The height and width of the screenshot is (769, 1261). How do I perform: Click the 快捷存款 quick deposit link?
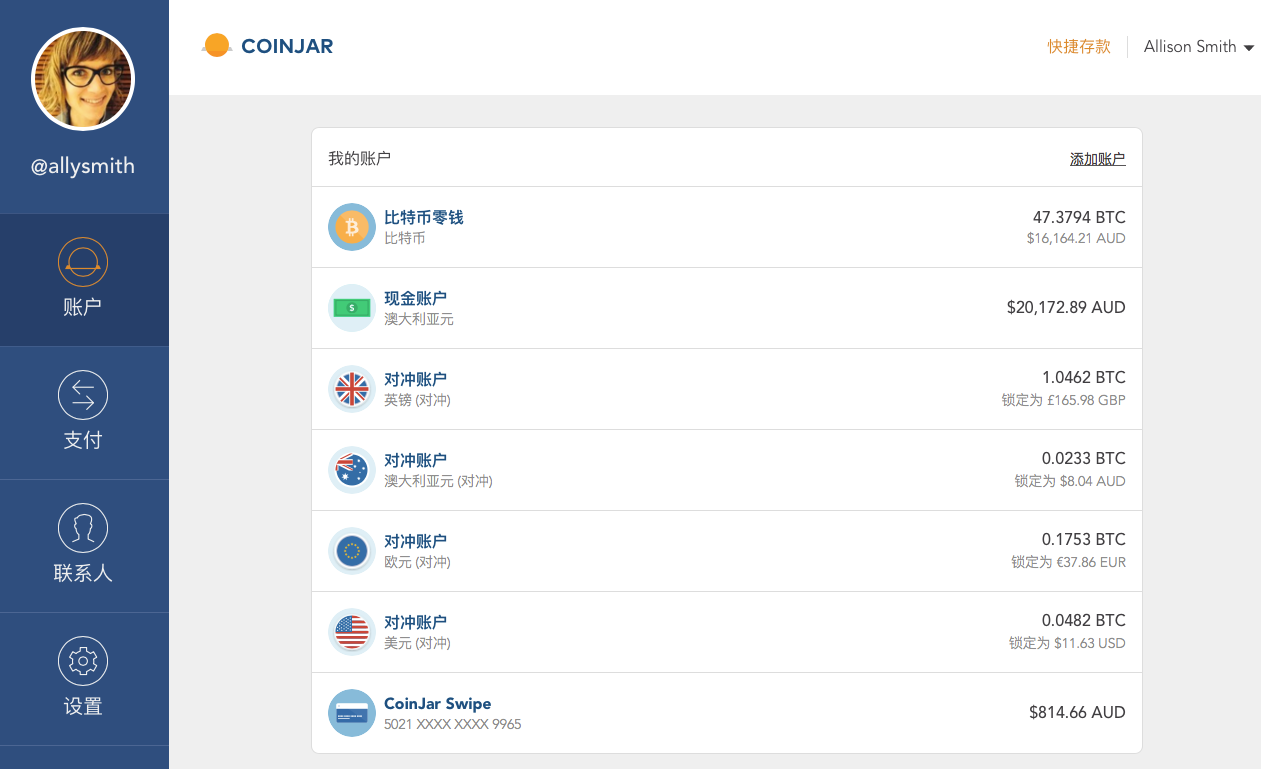coord(1079,47)
